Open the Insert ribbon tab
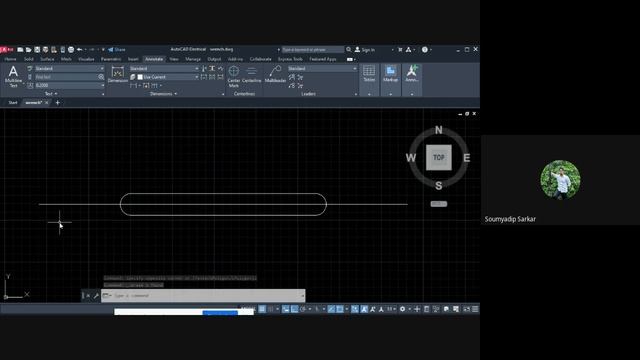640x360 pixels. (x=133, y=59)
